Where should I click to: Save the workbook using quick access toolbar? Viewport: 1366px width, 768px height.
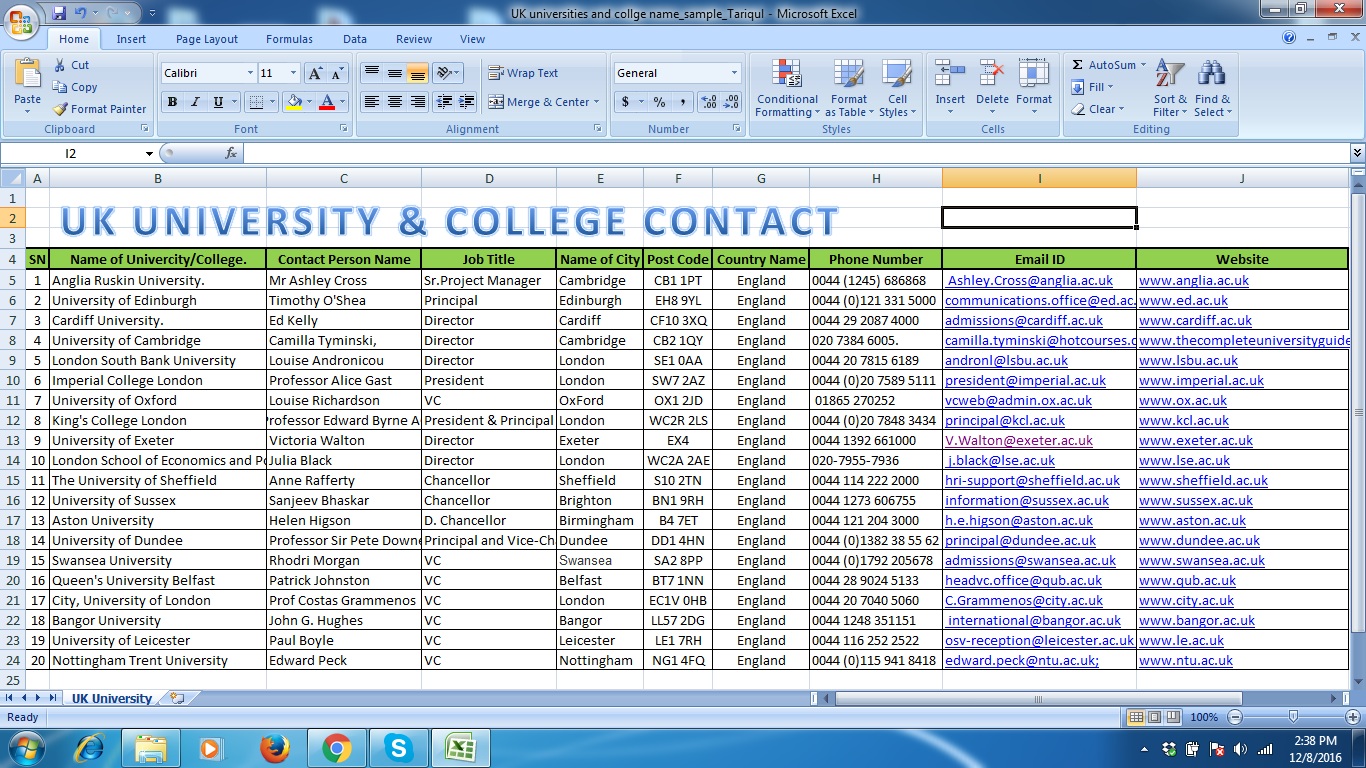[59, 14]
